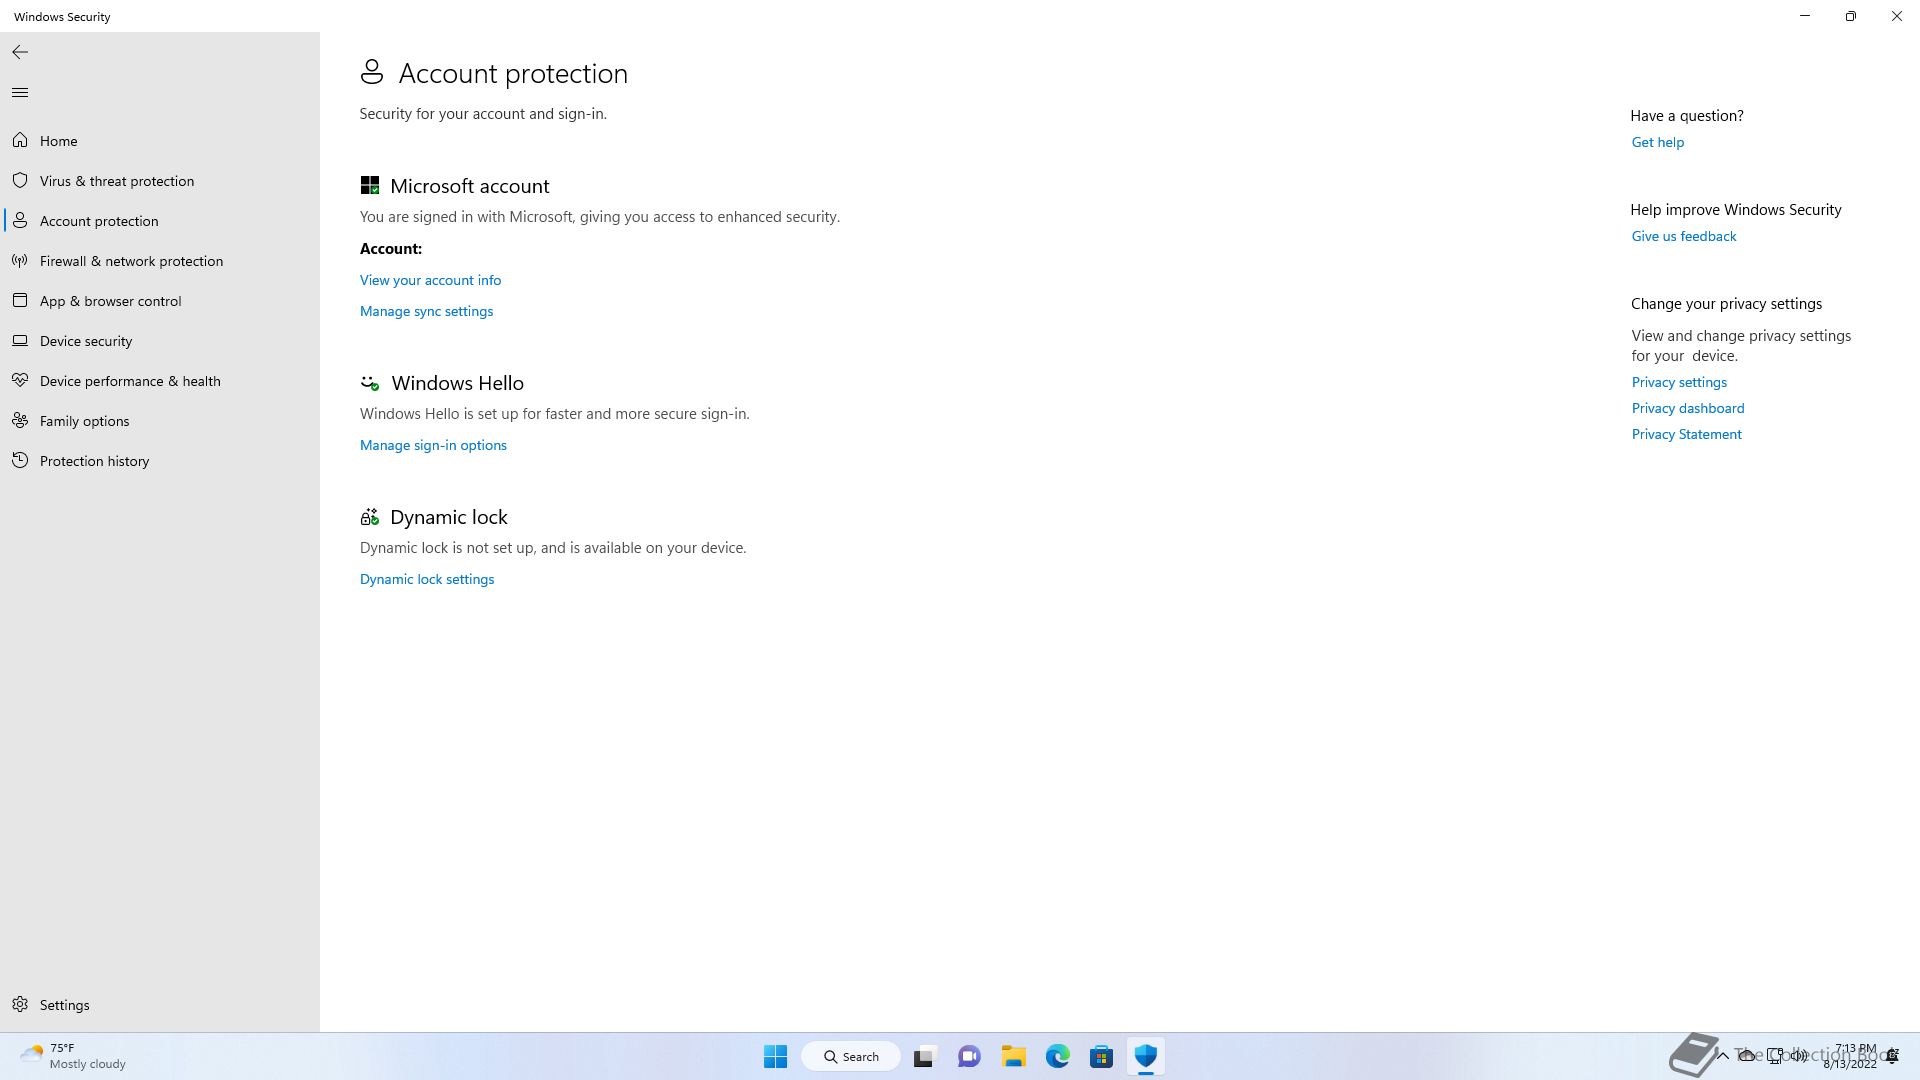The width and height of the screenshot is (1920, 1080).
Task: Open Virus & threat protection section
Action: (x=116, y=181)
